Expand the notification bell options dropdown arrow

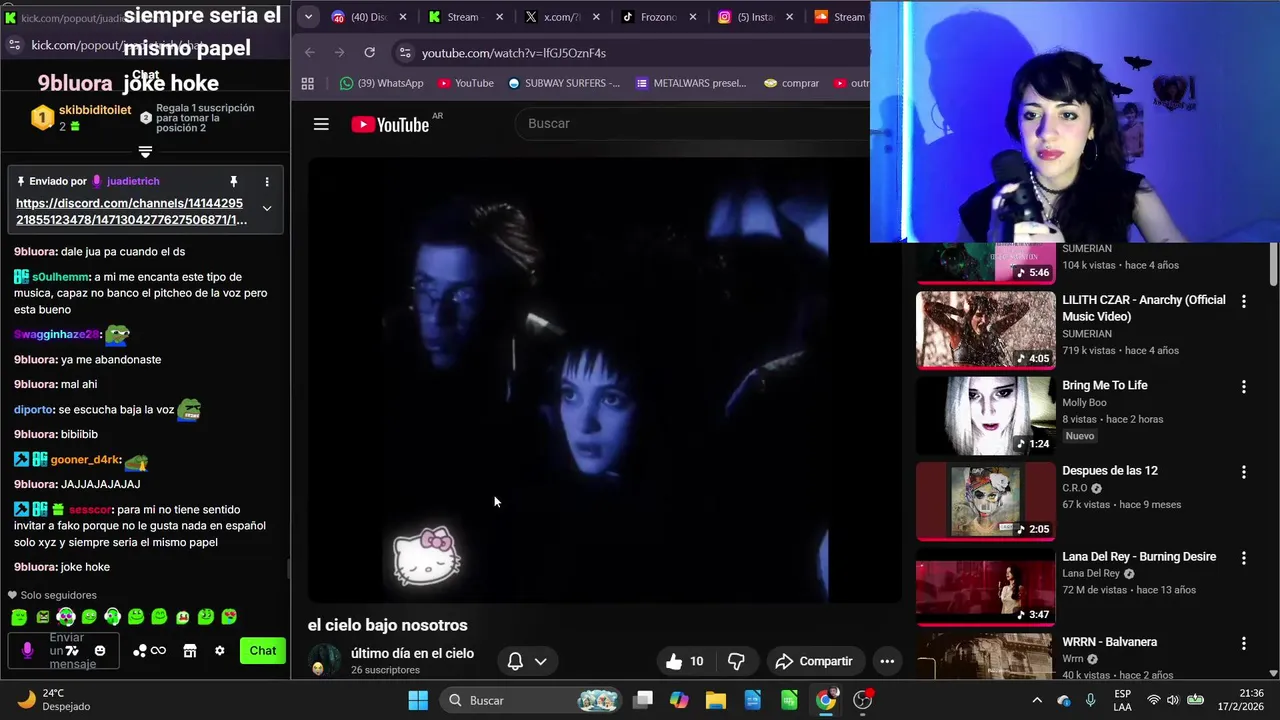[540, 661]
